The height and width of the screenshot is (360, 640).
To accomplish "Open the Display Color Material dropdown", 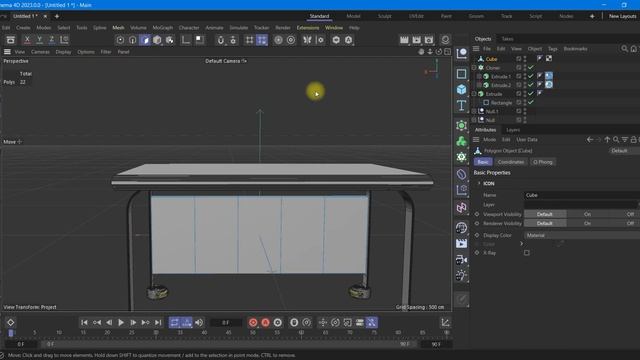I will pos(582,235).
